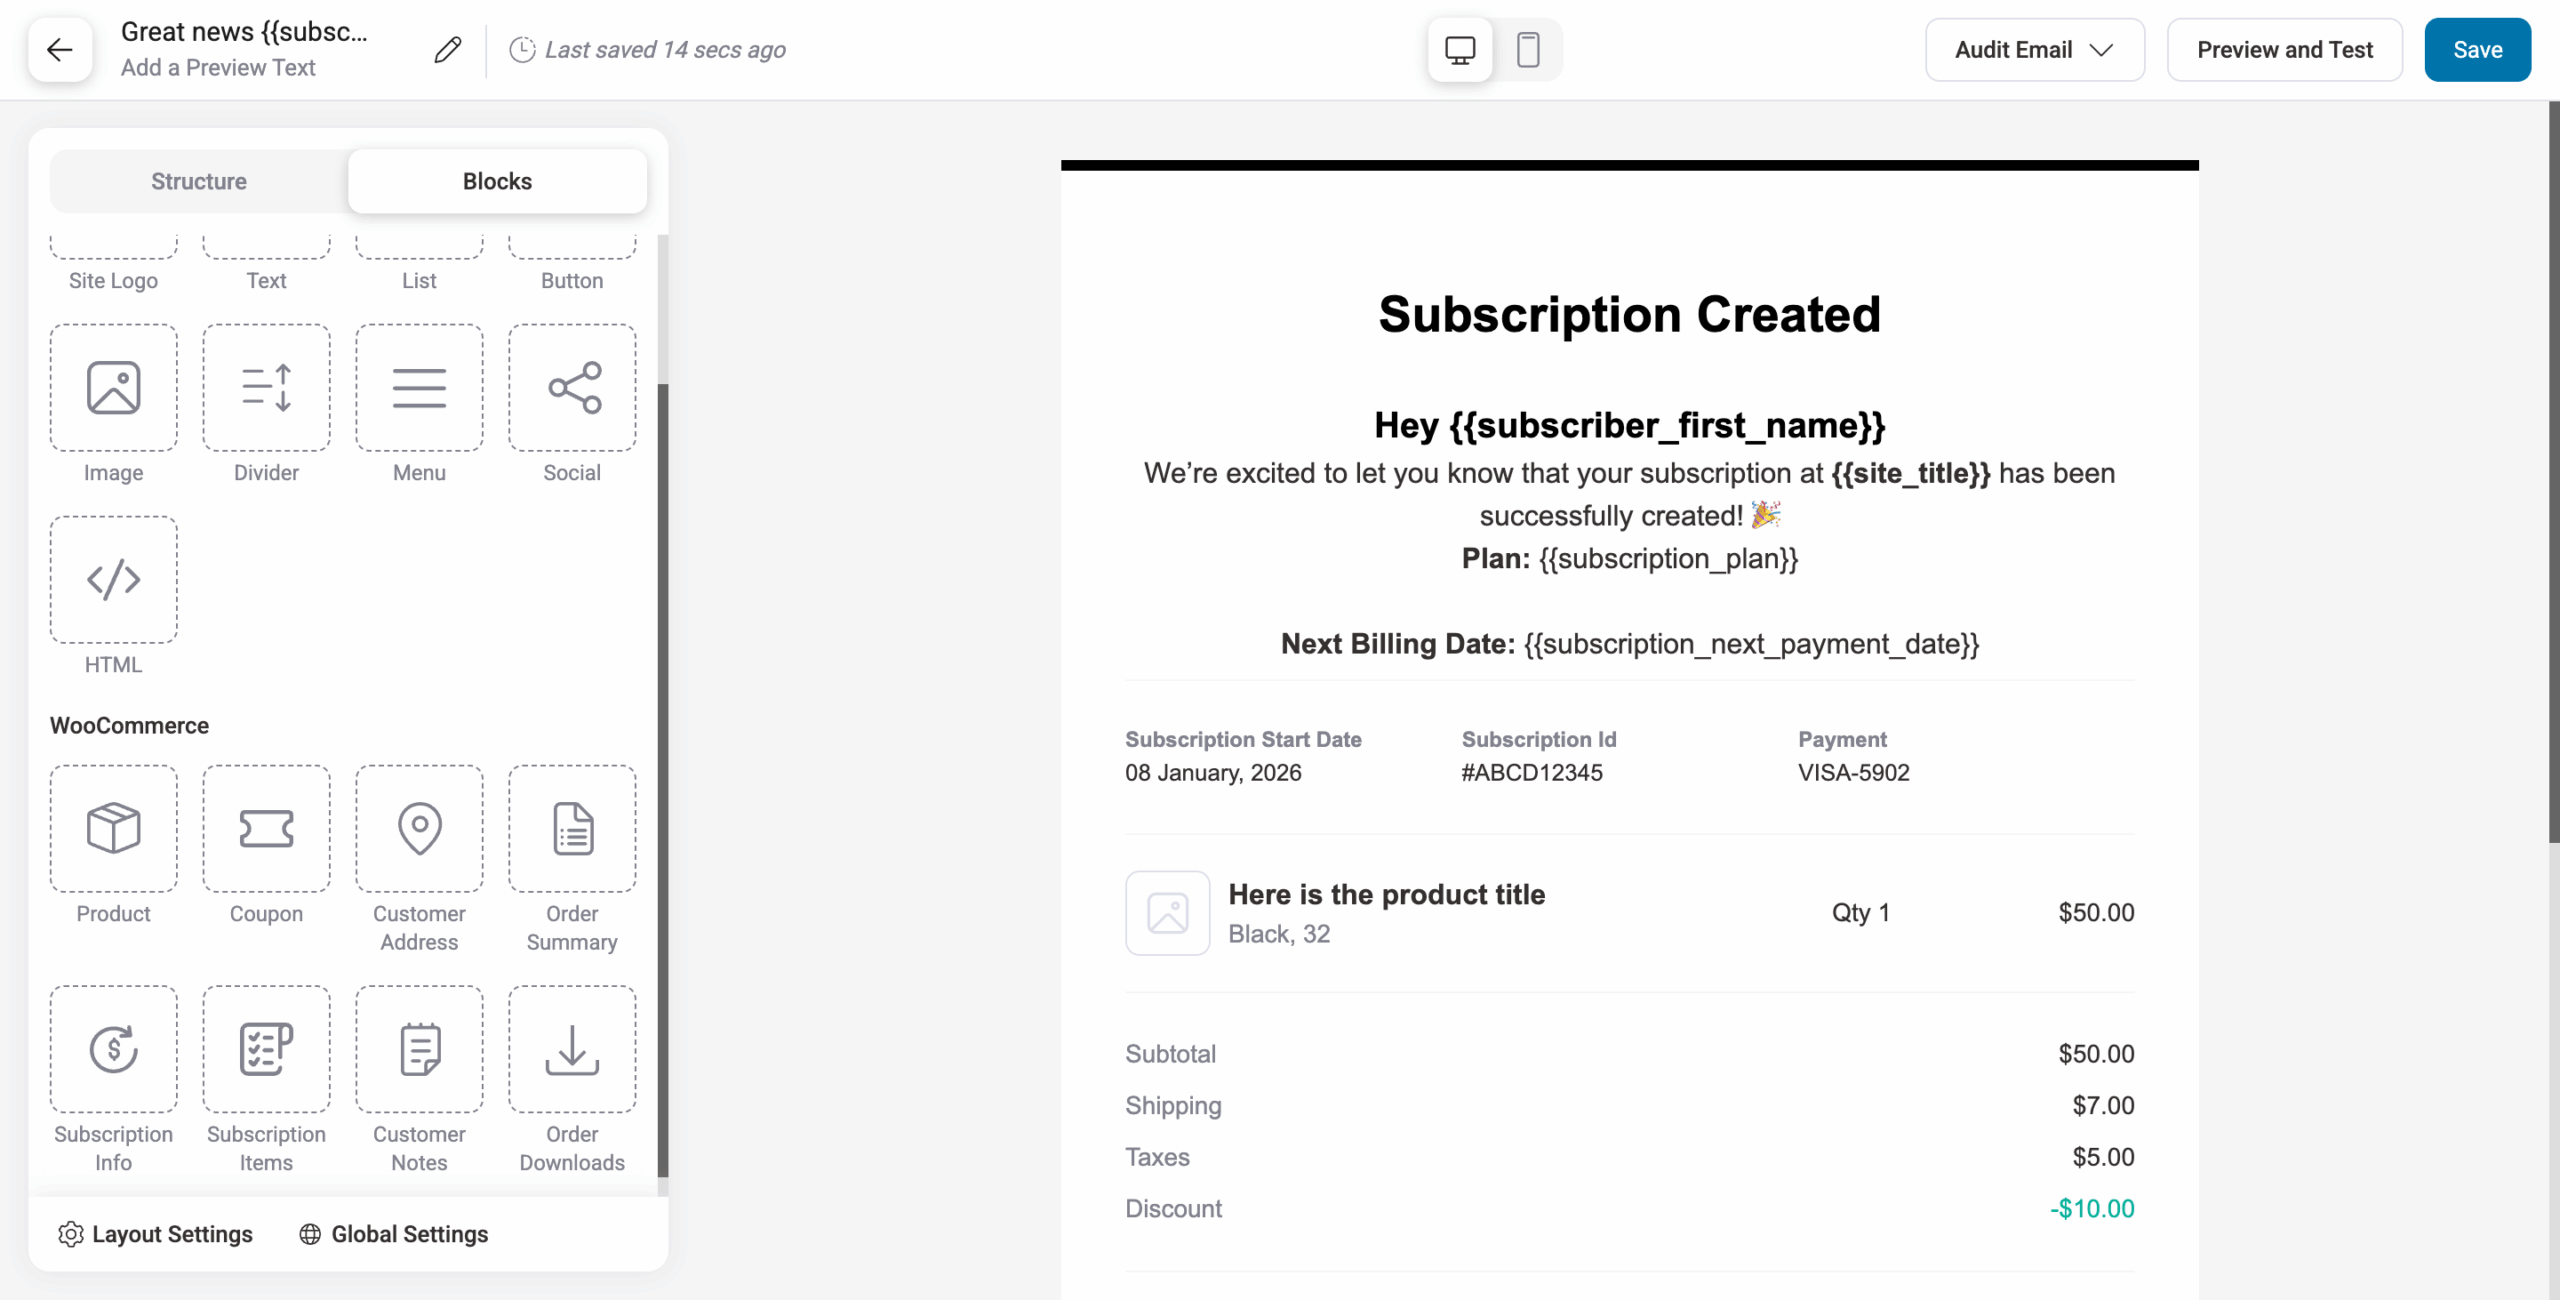Switch to the Structure tab
The width and height of the screenshot is (2560, 1300).
198,181
